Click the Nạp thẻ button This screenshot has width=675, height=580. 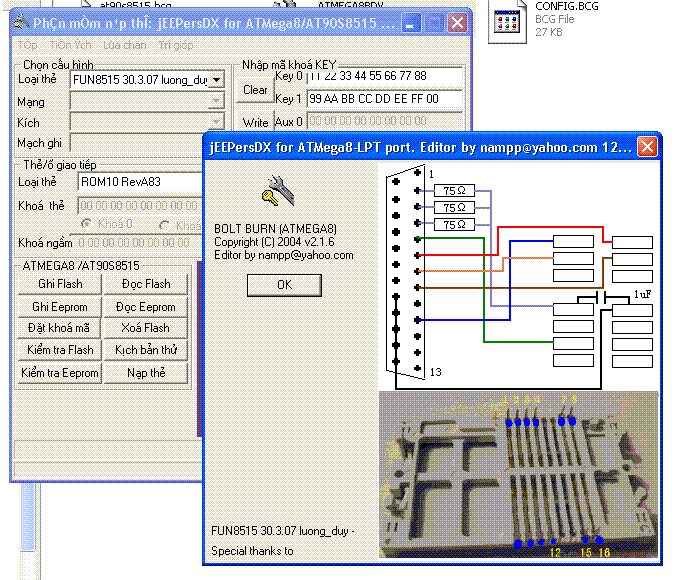tap(146, 373)
